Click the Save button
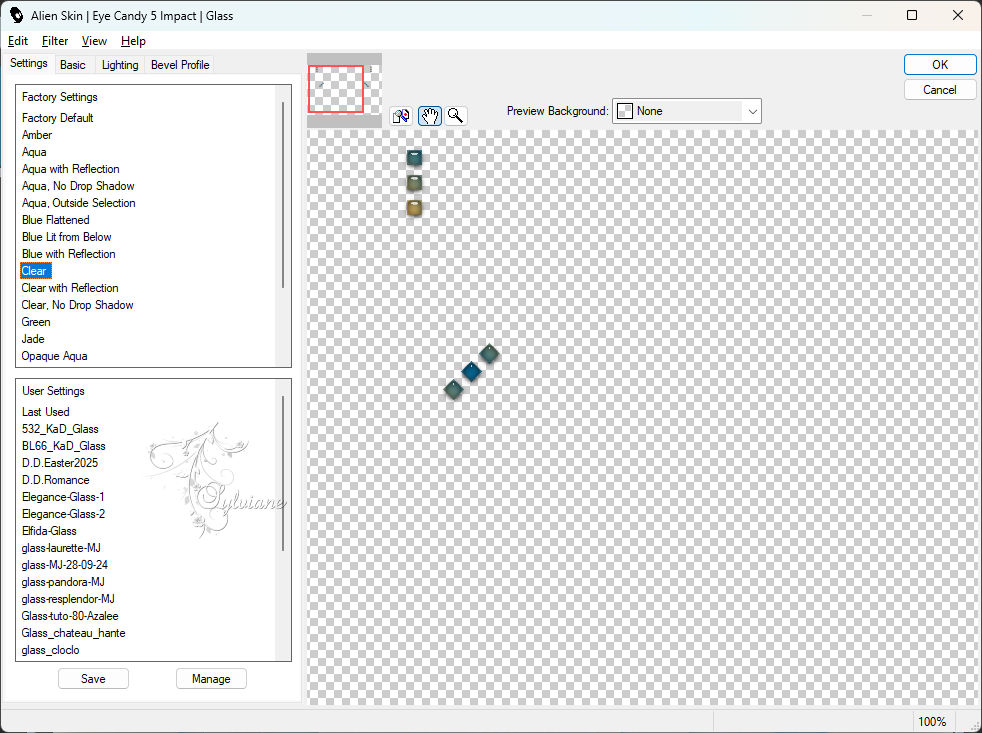Viewport: 982px width, 733px height. 93,678
